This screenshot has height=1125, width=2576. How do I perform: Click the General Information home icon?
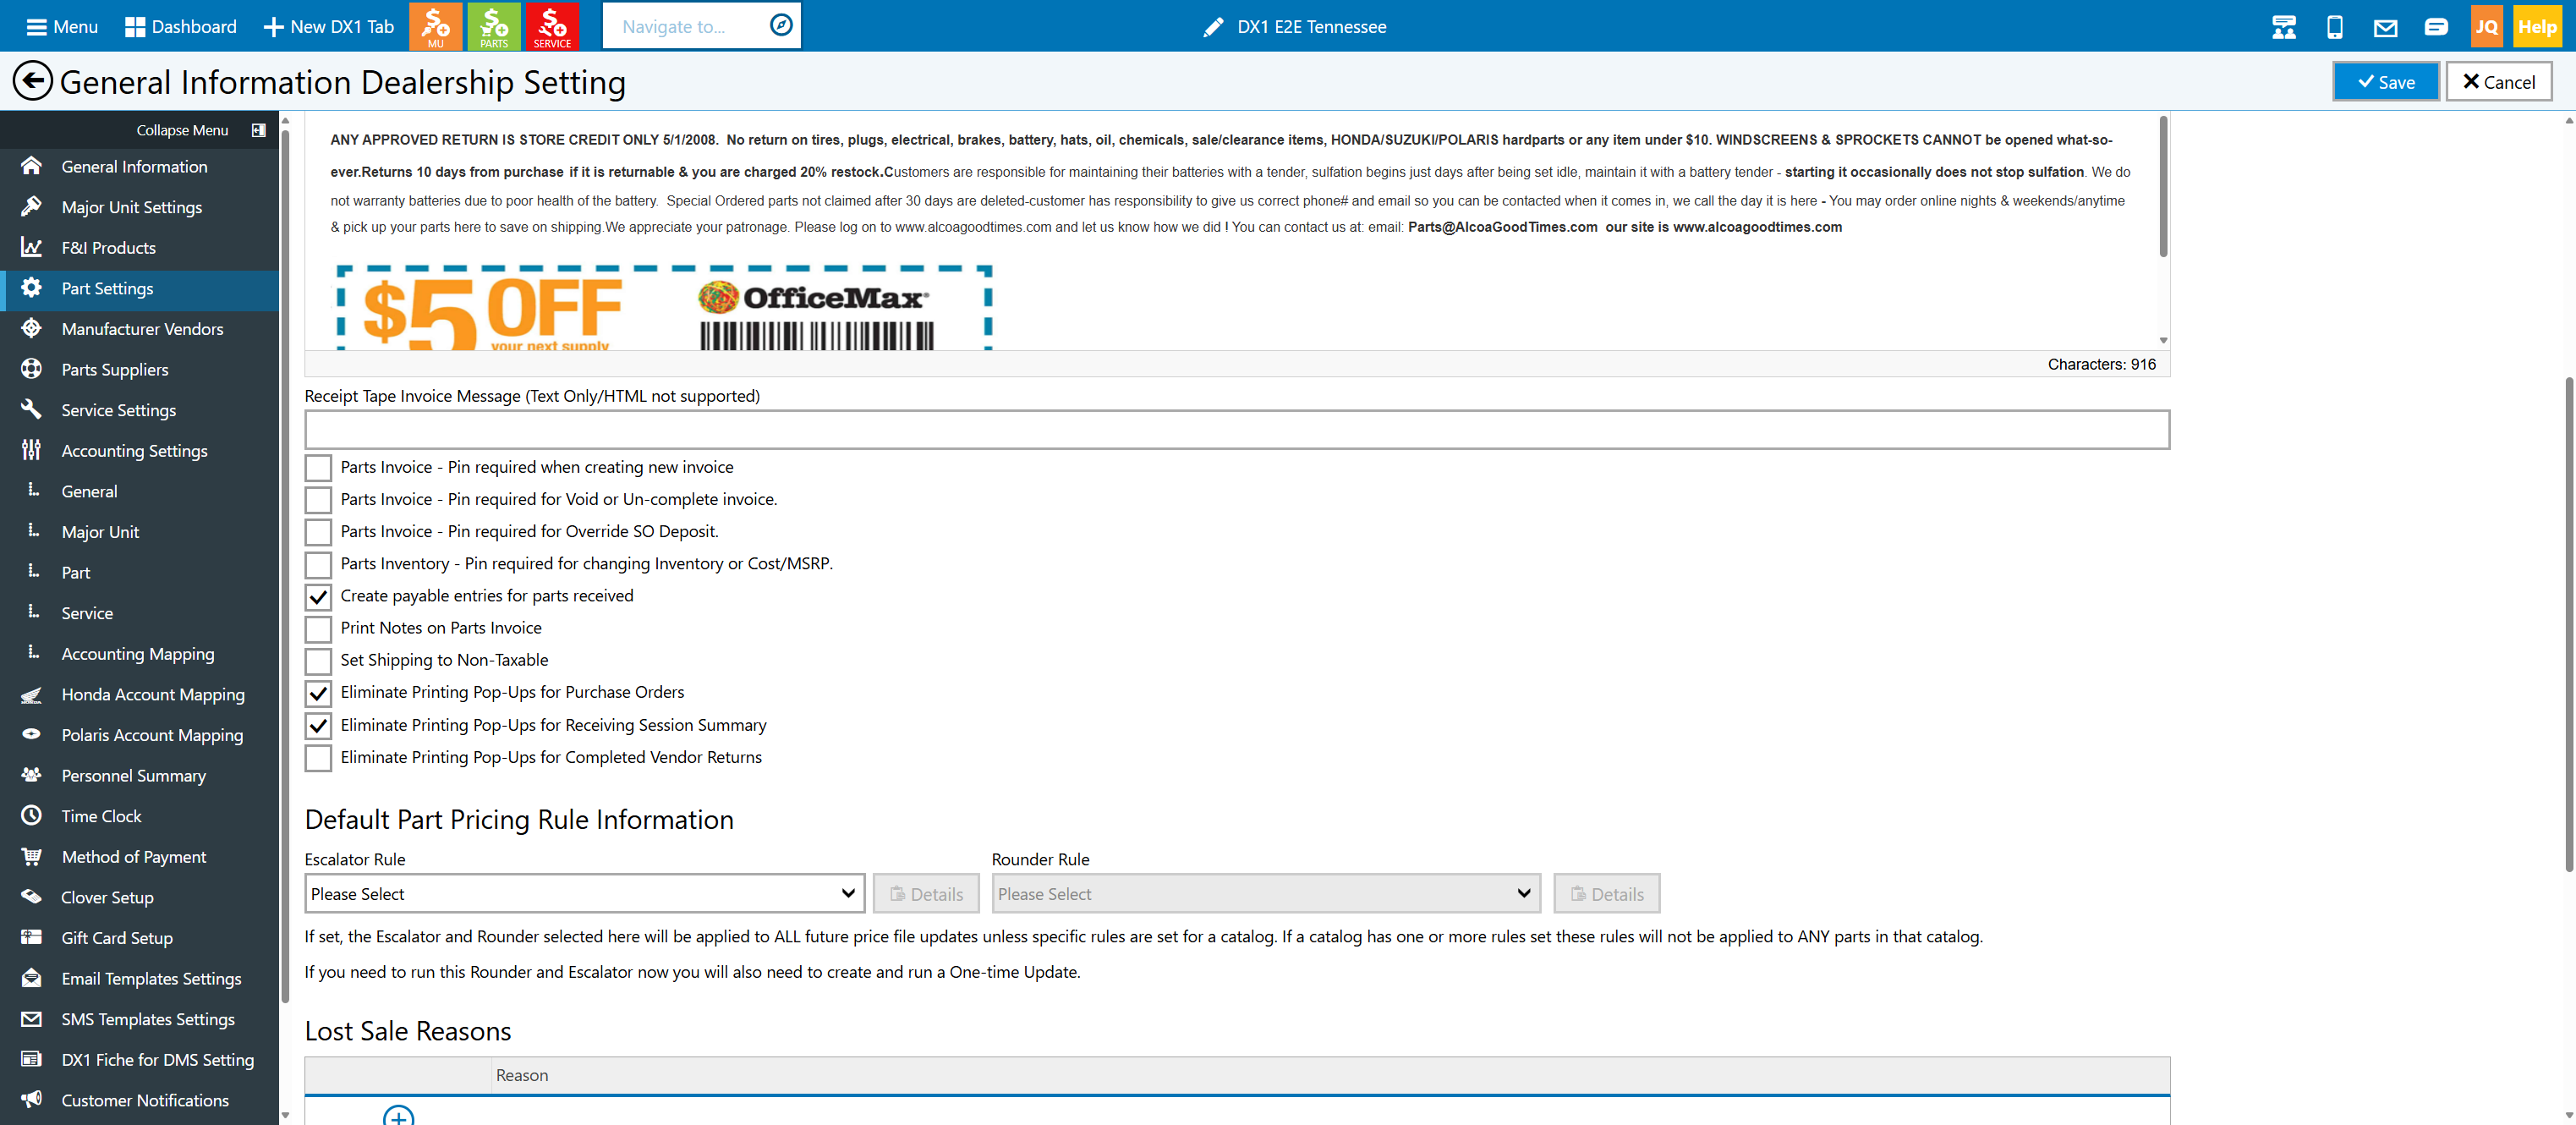point(32,166)
